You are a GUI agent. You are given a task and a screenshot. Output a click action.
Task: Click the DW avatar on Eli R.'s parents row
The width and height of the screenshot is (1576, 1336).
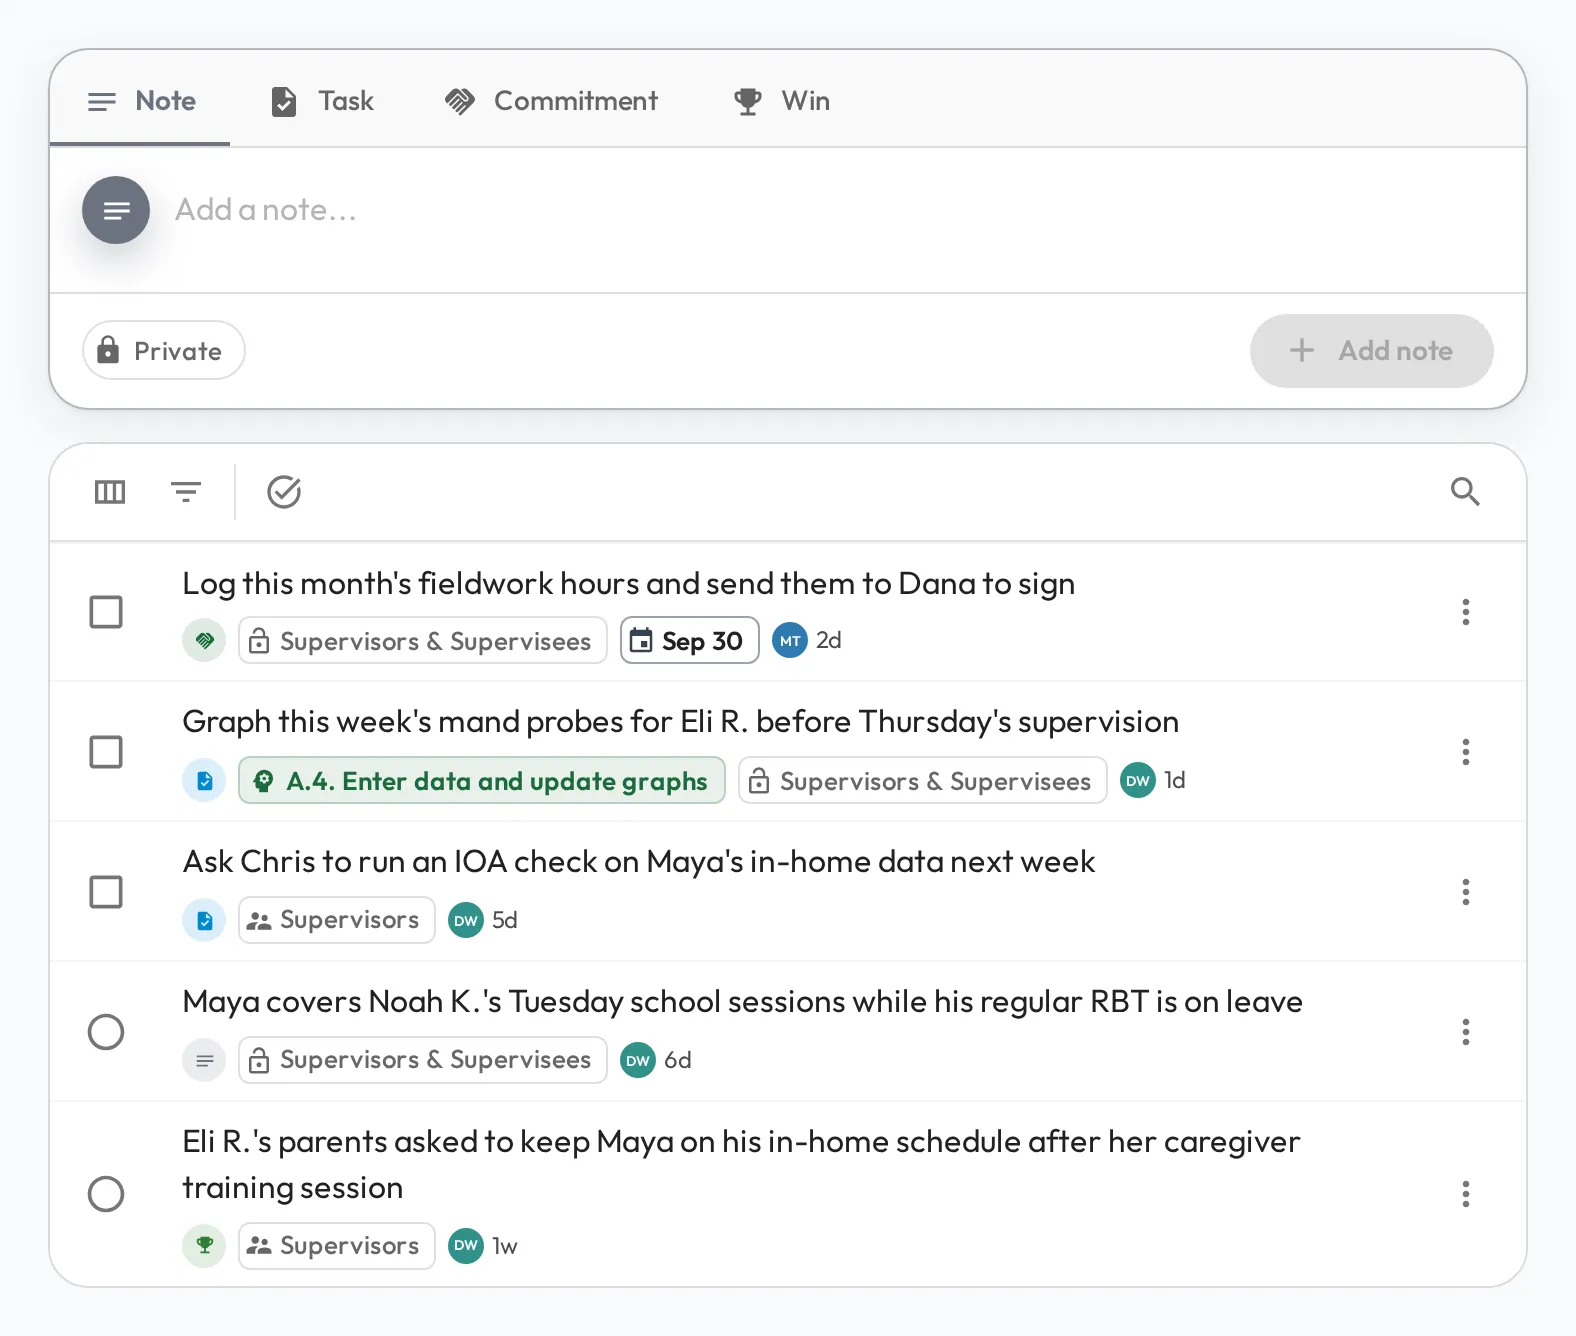[x=466, y=1245]
